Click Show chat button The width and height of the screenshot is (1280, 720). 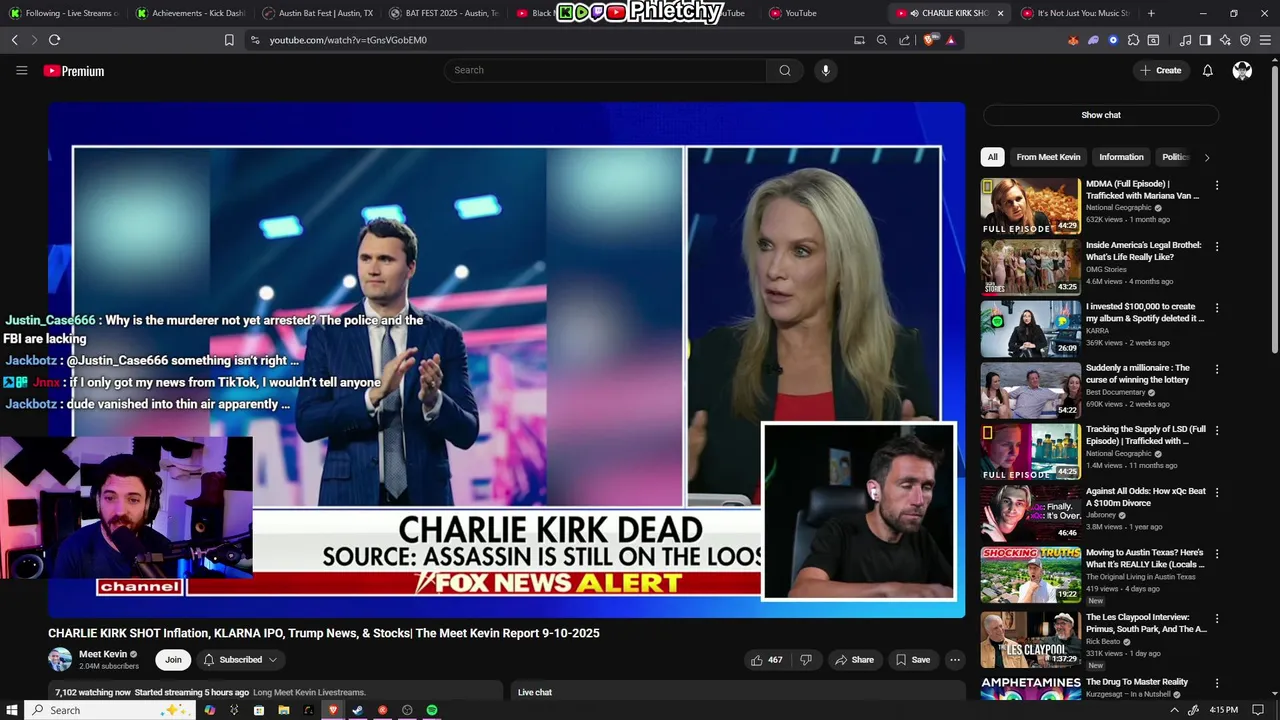click(1100, 115)
